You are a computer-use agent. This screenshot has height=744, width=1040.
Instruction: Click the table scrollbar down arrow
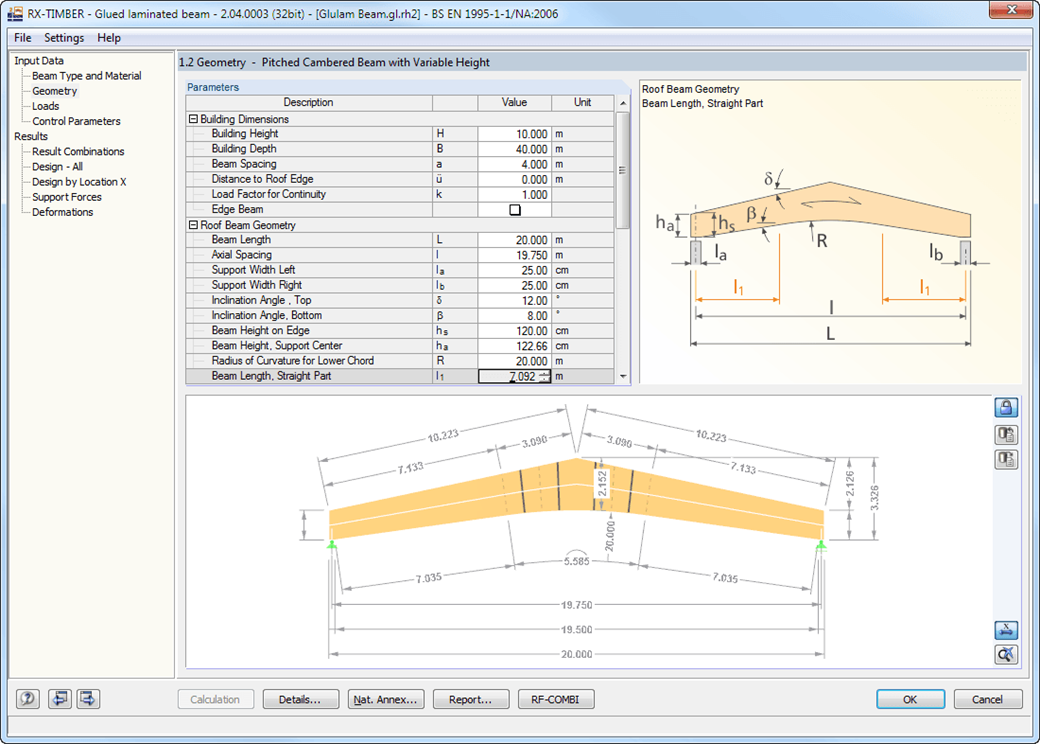click(622, 376)
